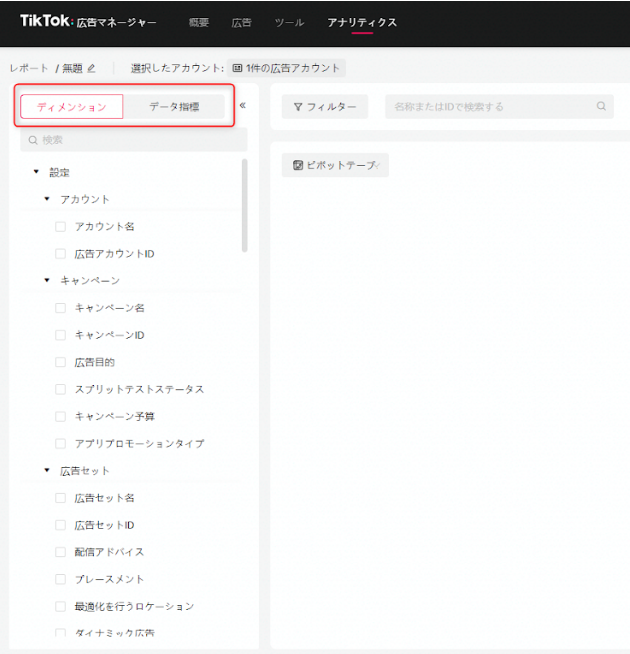Collapse the 設定 tree section
The image size is (630, 654).
point(36,172)
